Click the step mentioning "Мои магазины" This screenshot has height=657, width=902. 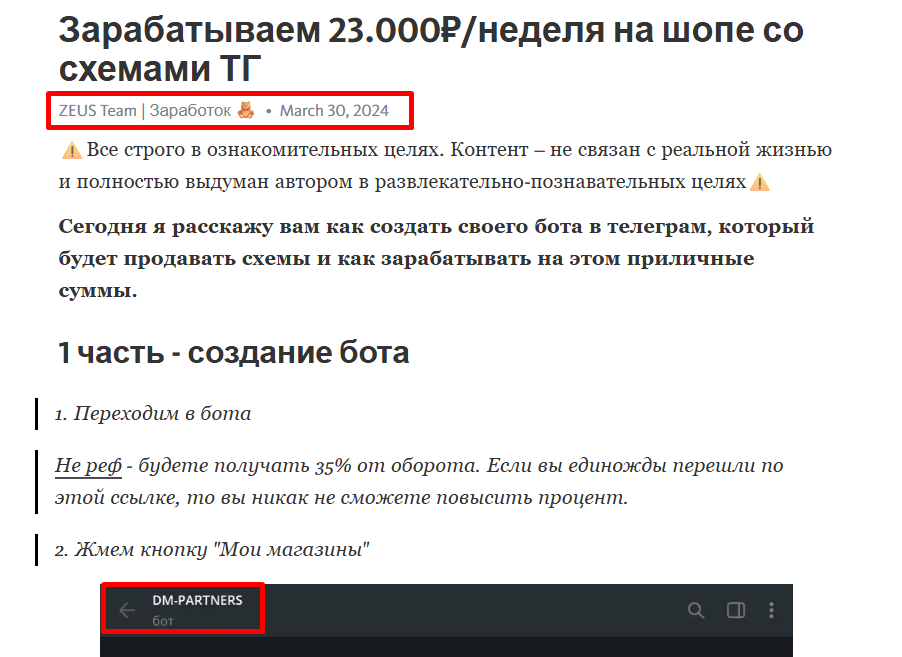point(212,549)
